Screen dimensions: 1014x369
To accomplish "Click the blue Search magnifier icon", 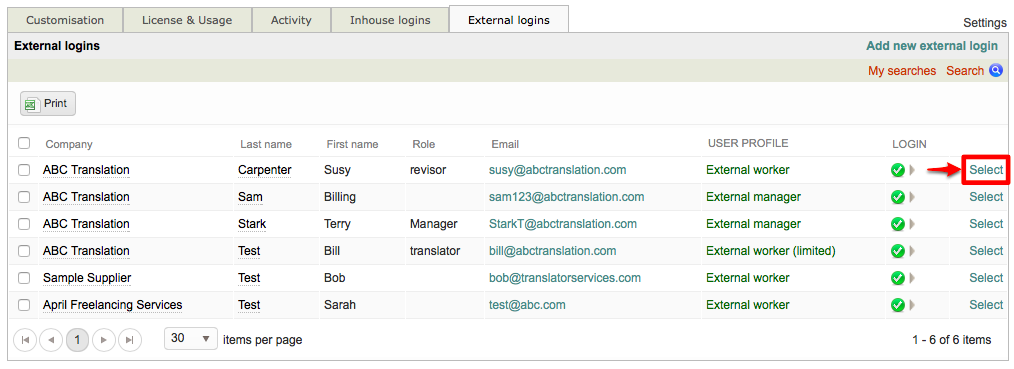I will (996, 70).
